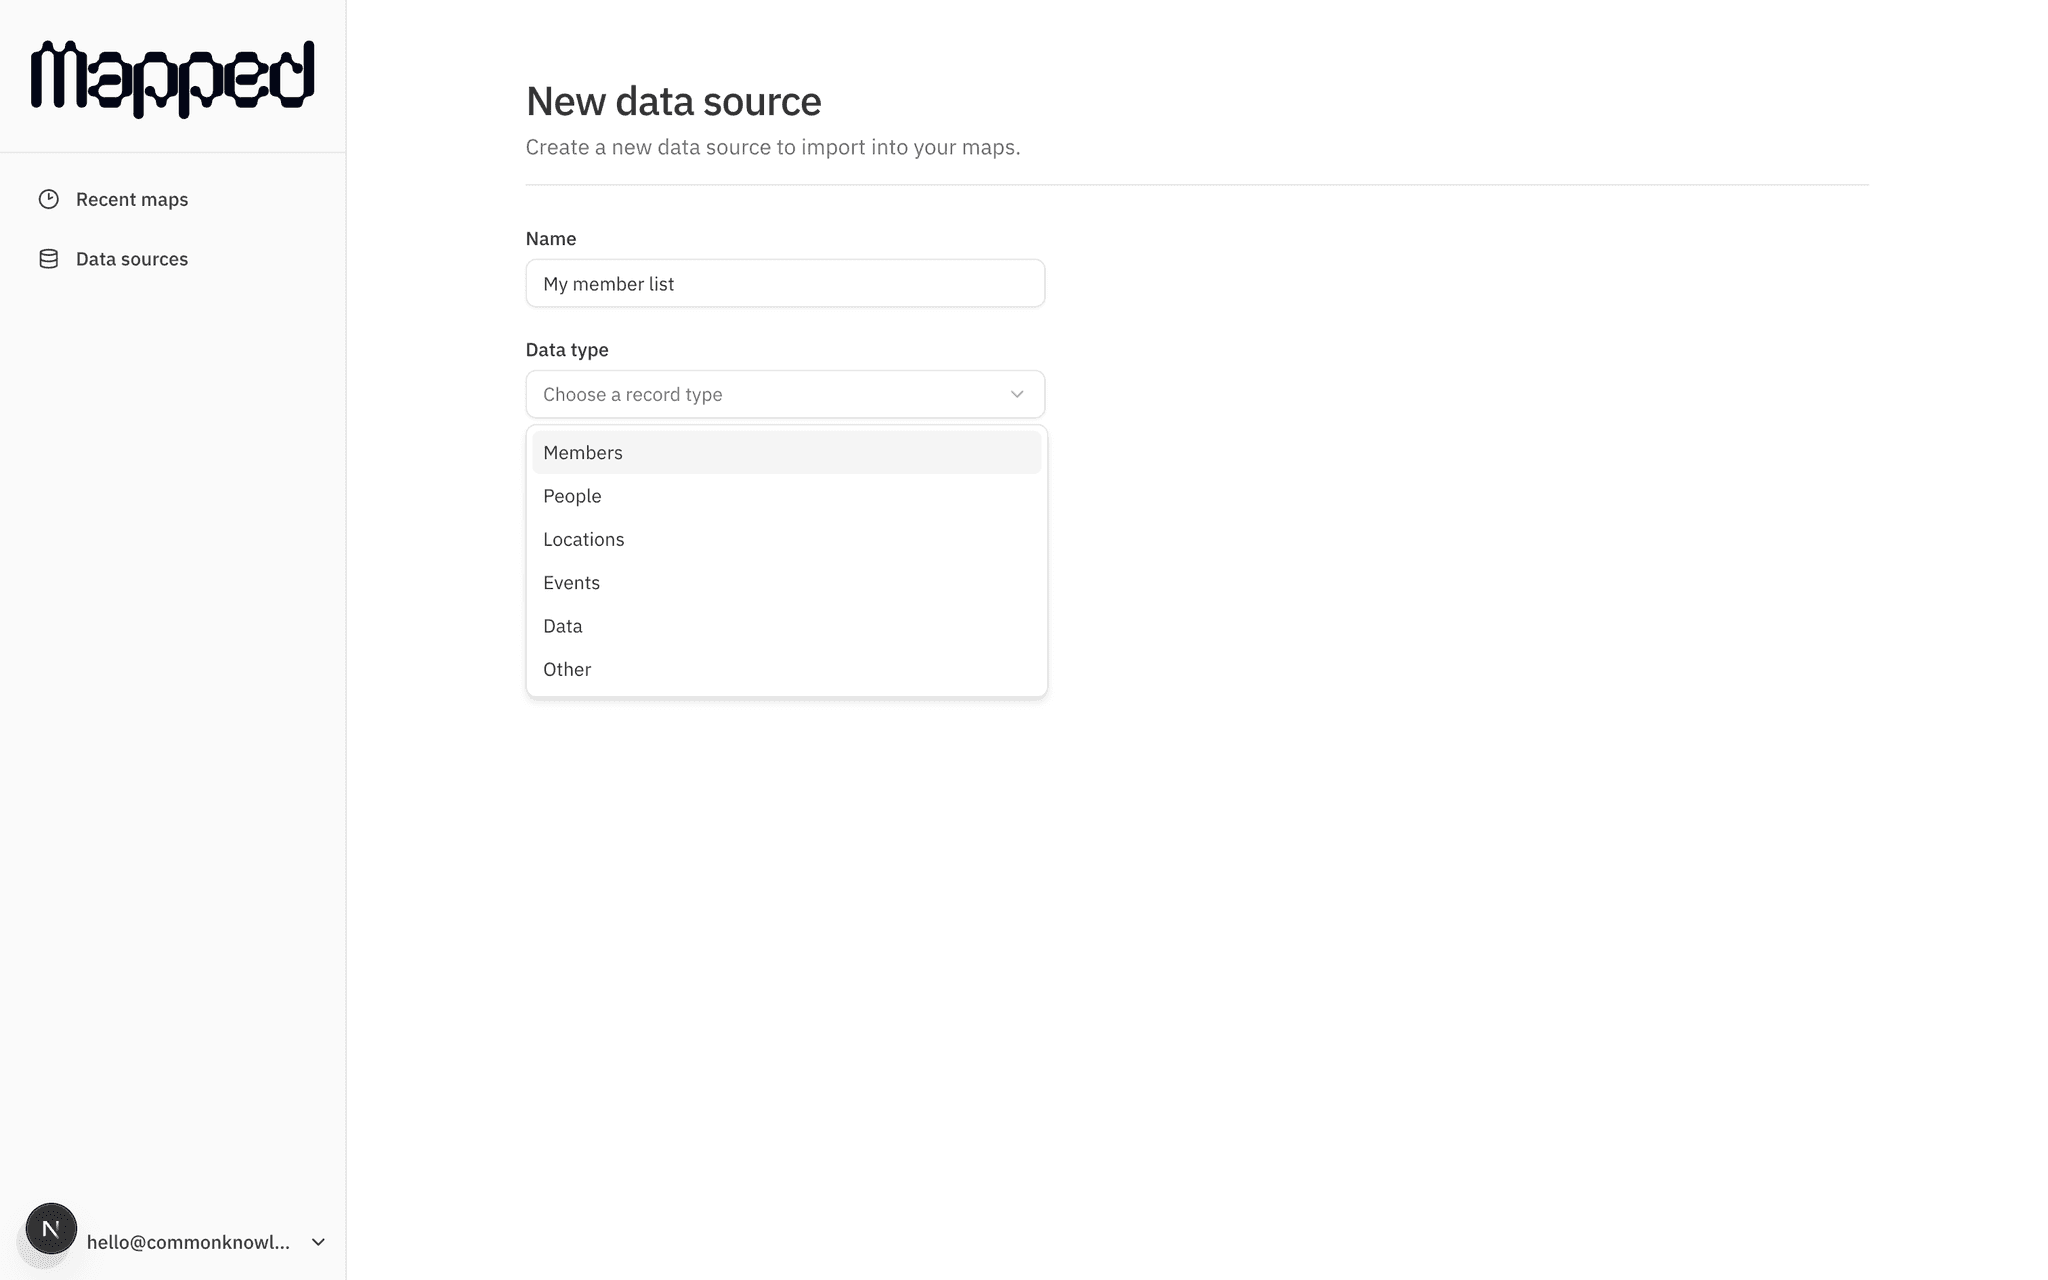The image size is (2048, 1280).
Task: Open Recent maps page
Action: coord(131,199)
